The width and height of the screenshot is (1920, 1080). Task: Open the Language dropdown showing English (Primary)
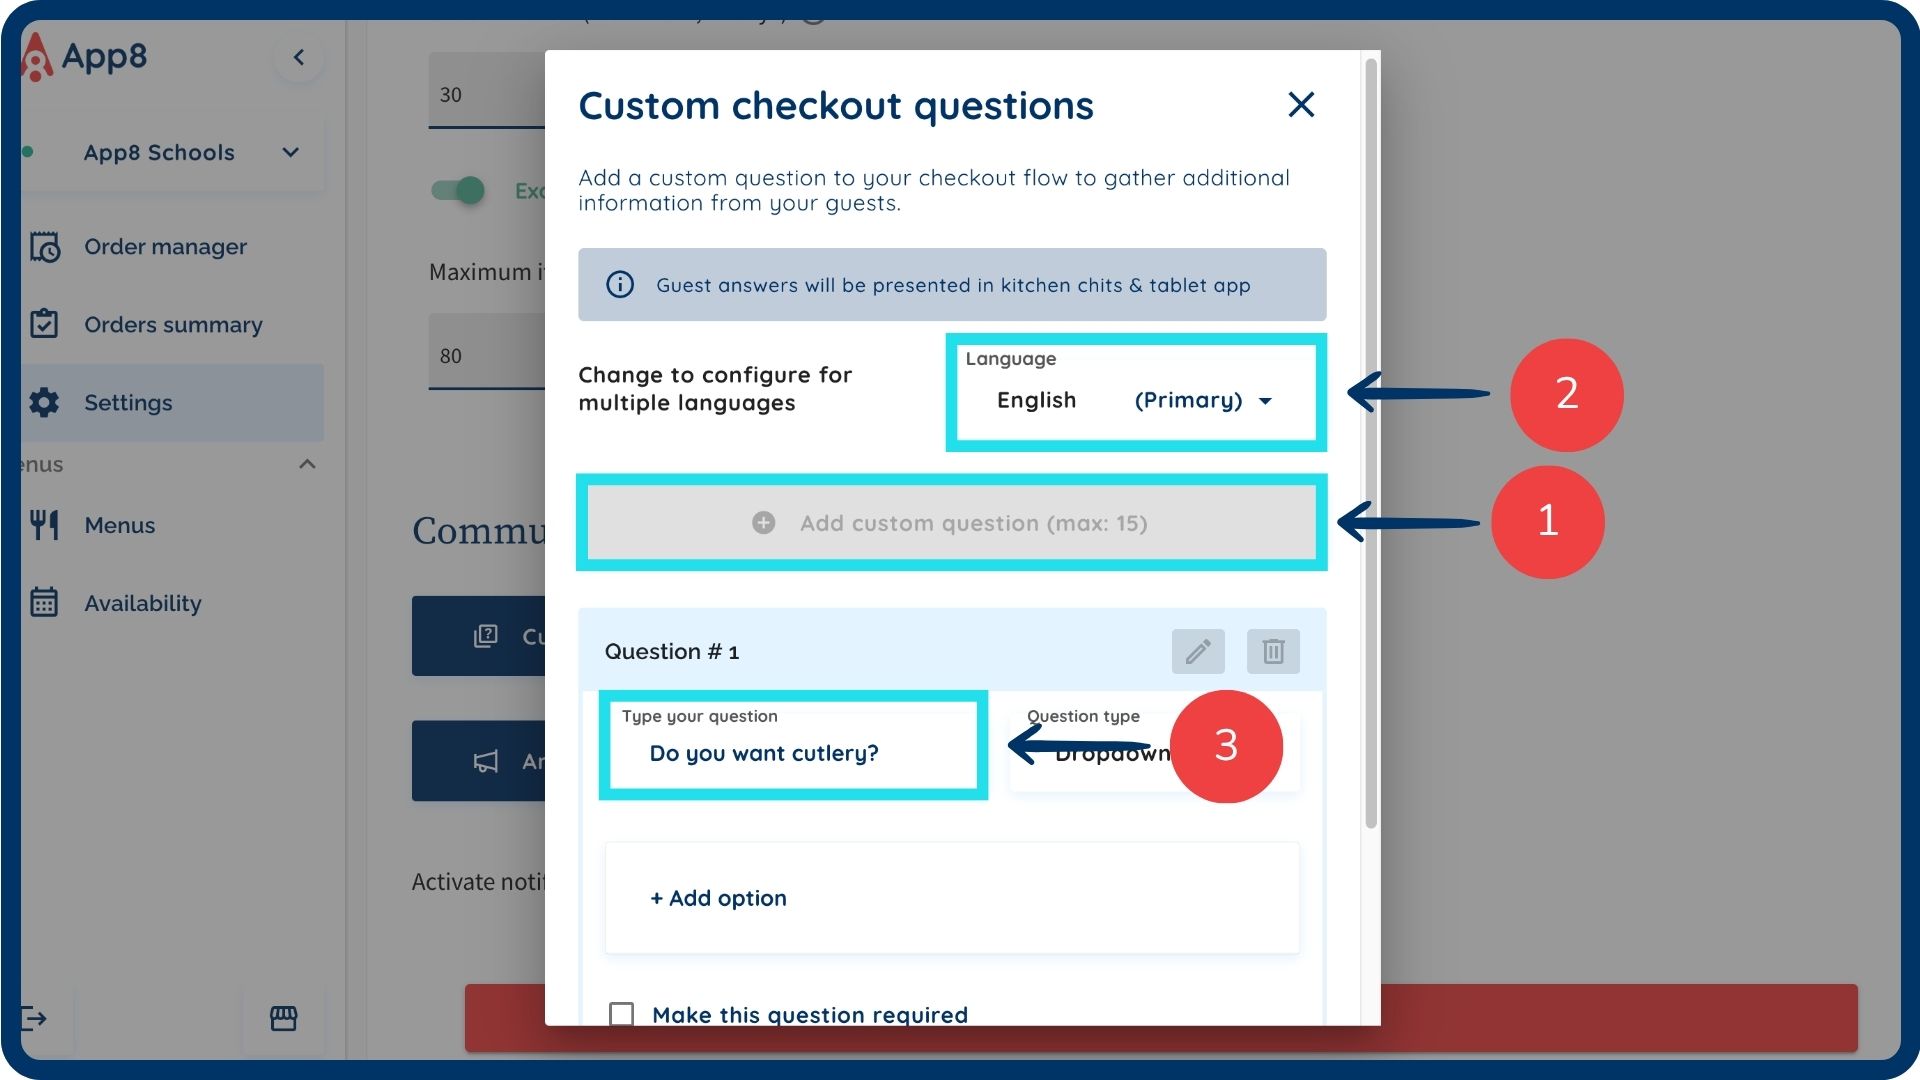1135,400
